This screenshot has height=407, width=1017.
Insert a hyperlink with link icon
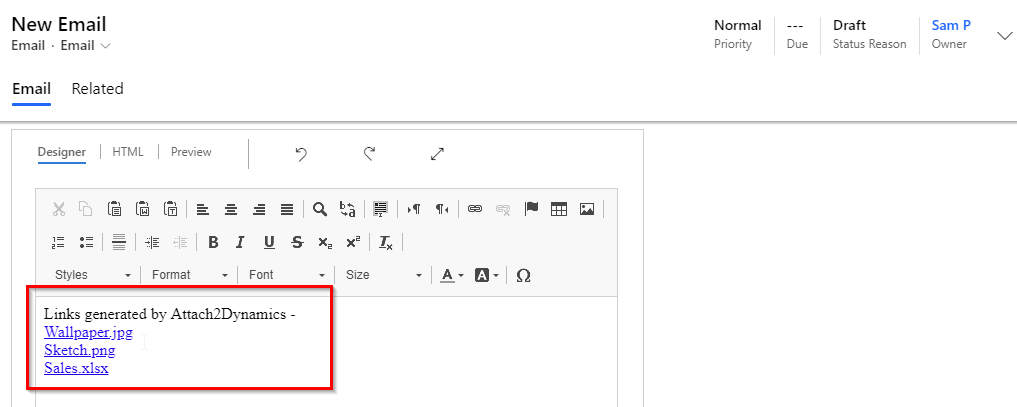point(475,209)
